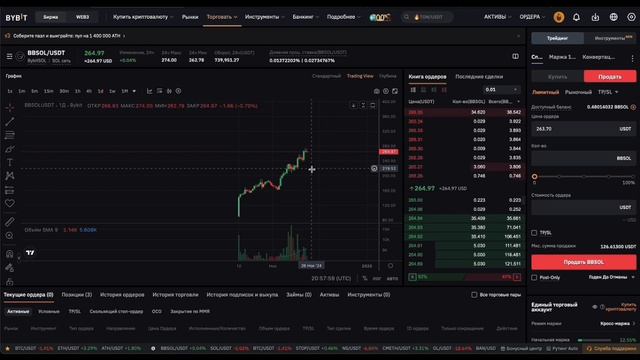
Task: Select the Market (Рыночный) order tab
Action: click(578, 92)
